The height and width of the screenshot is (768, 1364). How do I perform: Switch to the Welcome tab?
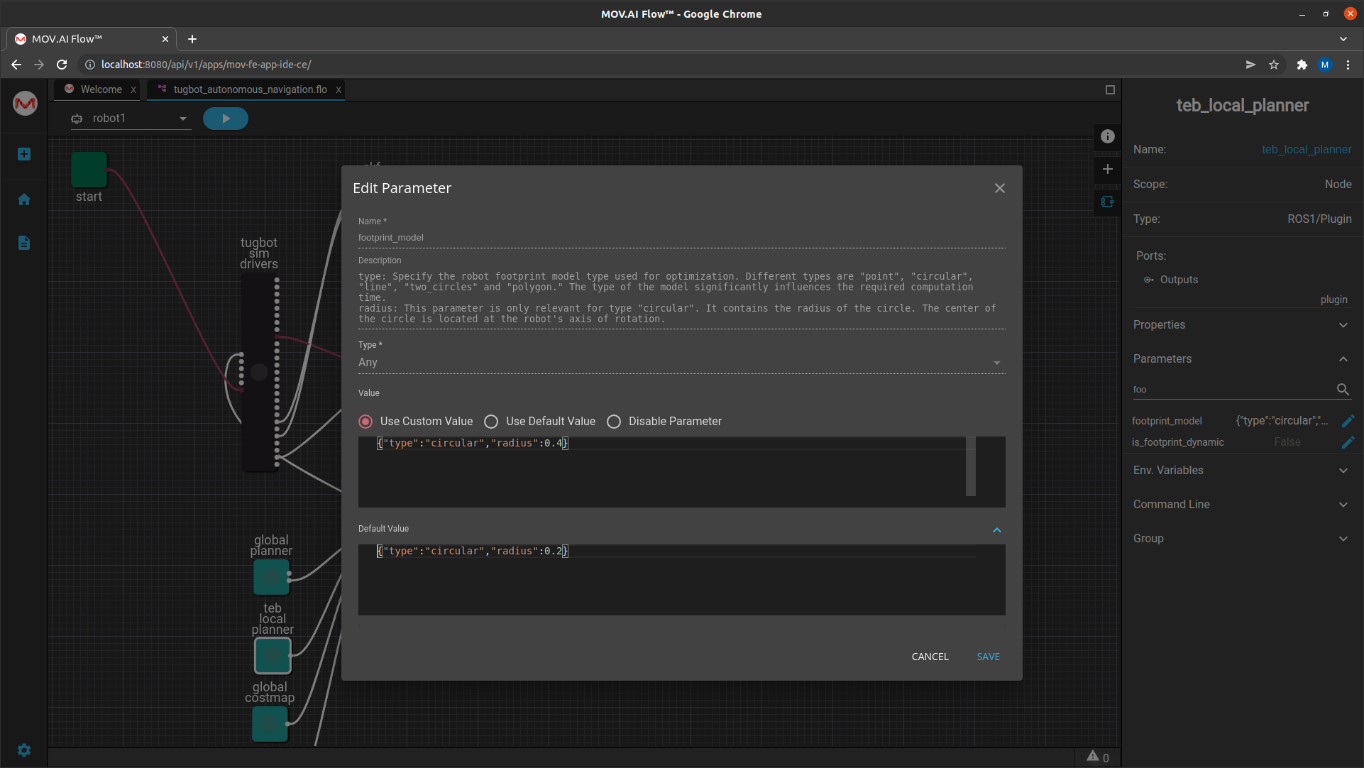(x=101, y=89)
